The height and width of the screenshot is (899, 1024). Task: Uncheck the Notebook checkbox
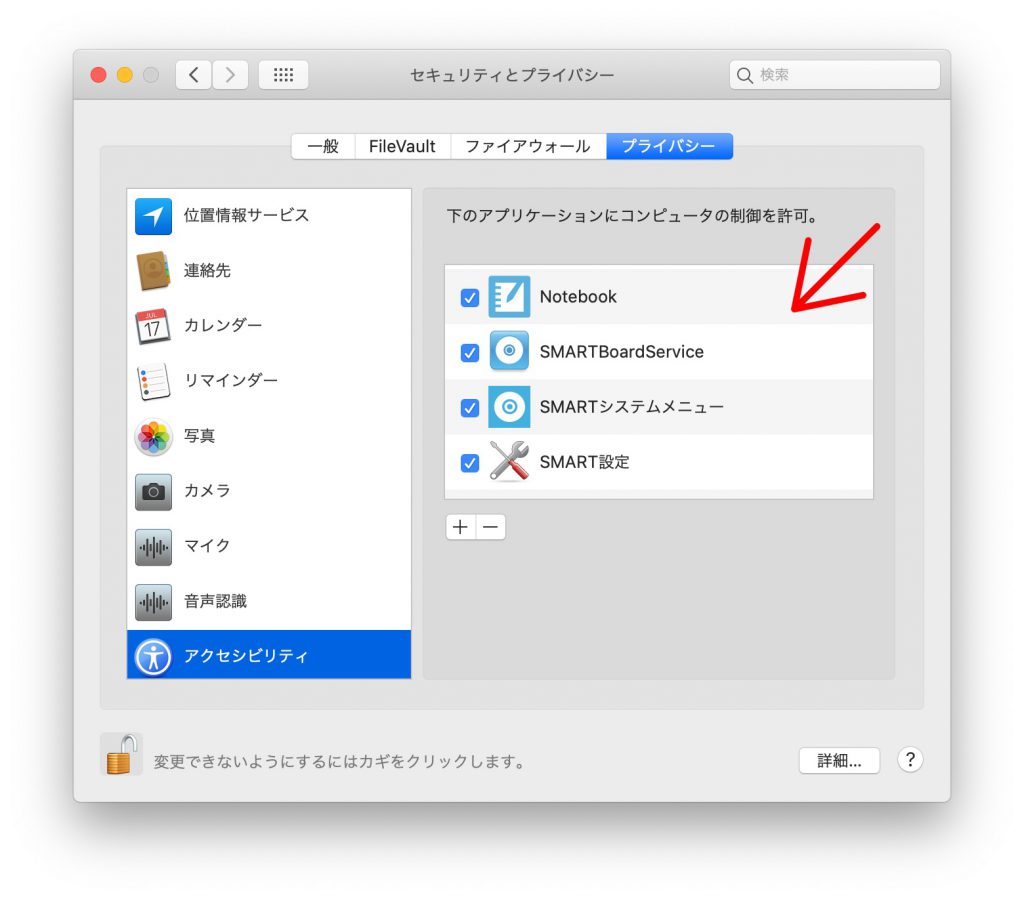click(x=470, y=298)
